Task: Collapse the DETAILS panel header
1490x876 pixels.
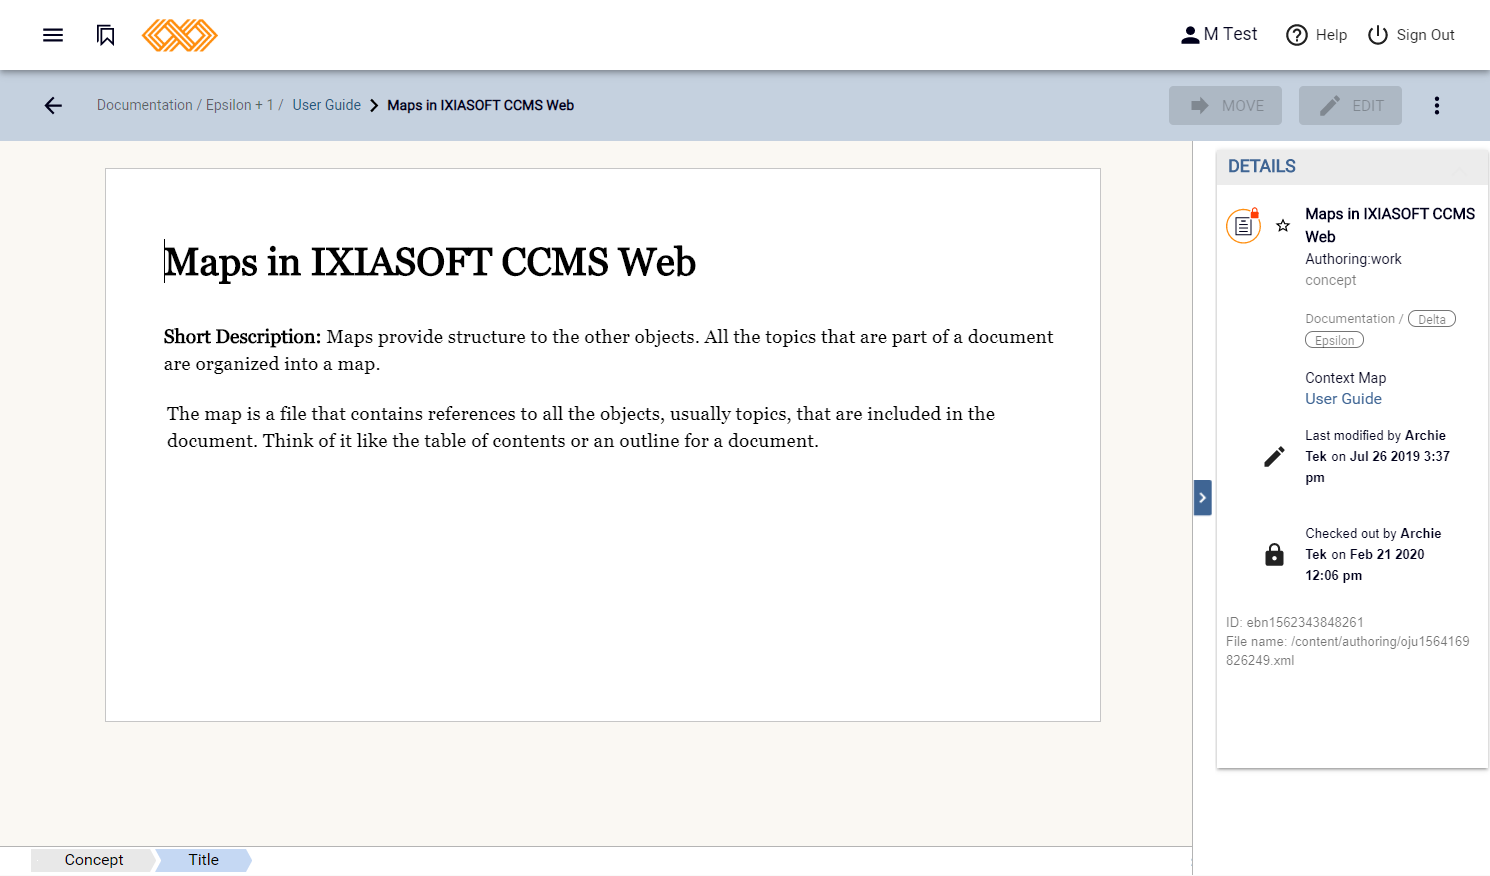Action: pos(1352,167)
